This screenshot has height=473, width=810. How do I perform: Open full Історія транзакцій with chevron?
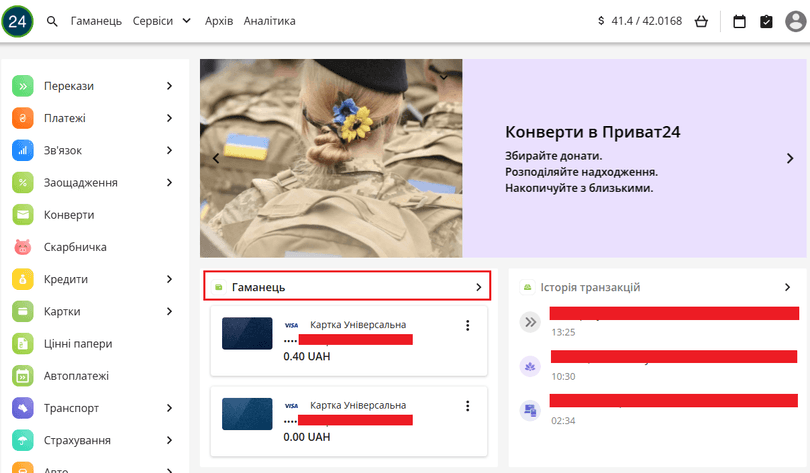point(787,287)
